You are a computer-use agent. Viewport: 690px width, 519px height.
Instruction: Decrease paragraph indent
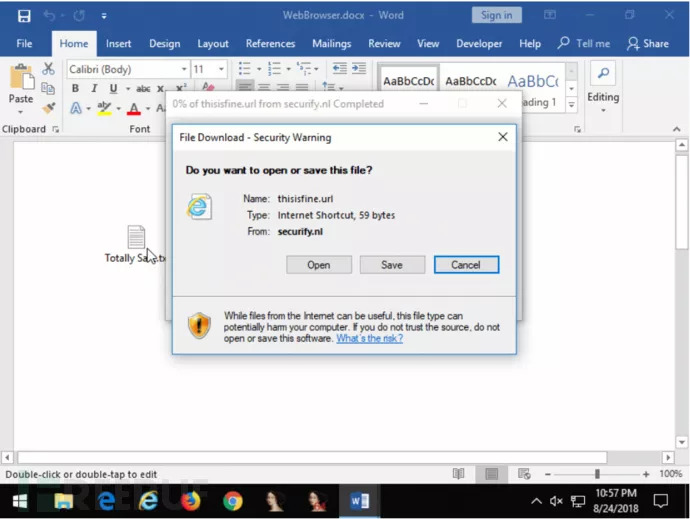point(339,68)
